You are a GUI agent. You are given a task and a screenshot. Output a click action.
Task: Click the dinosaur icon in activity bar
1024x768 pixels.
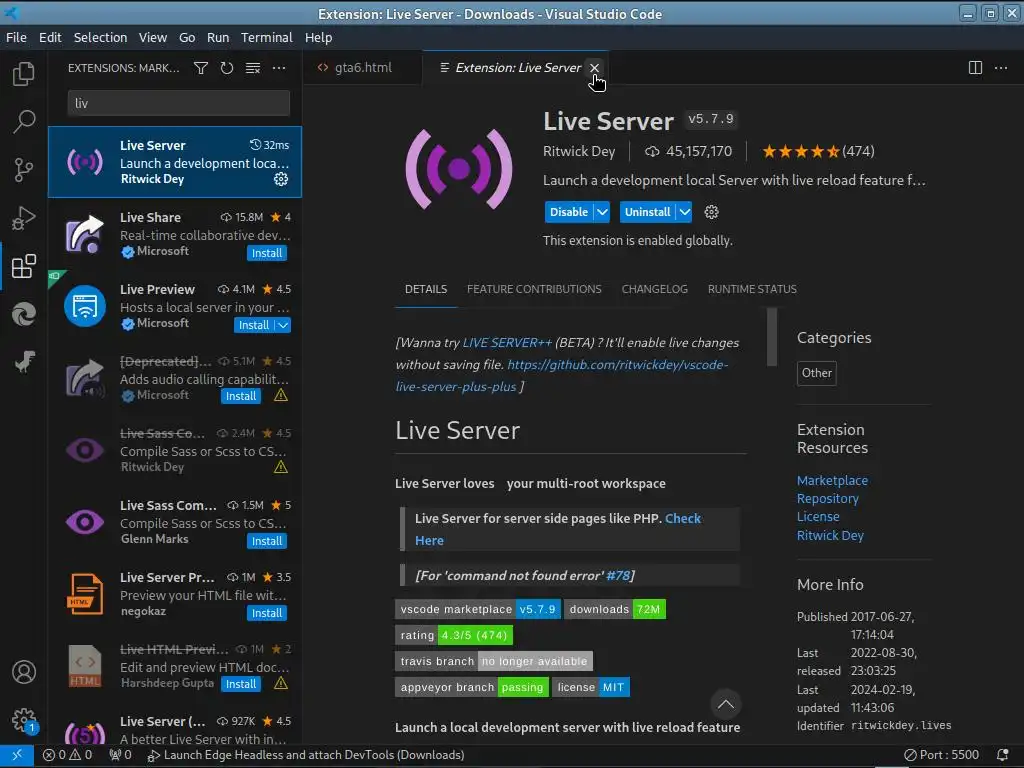(24, 362)
